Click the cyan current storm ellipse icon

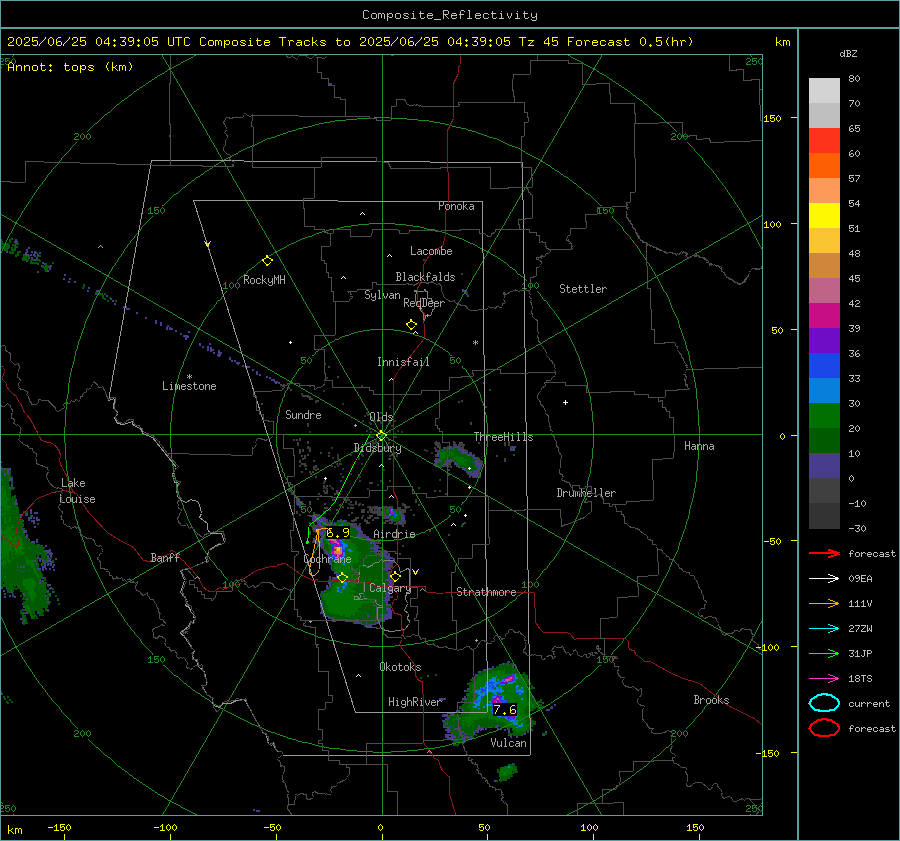pos(824,703)
